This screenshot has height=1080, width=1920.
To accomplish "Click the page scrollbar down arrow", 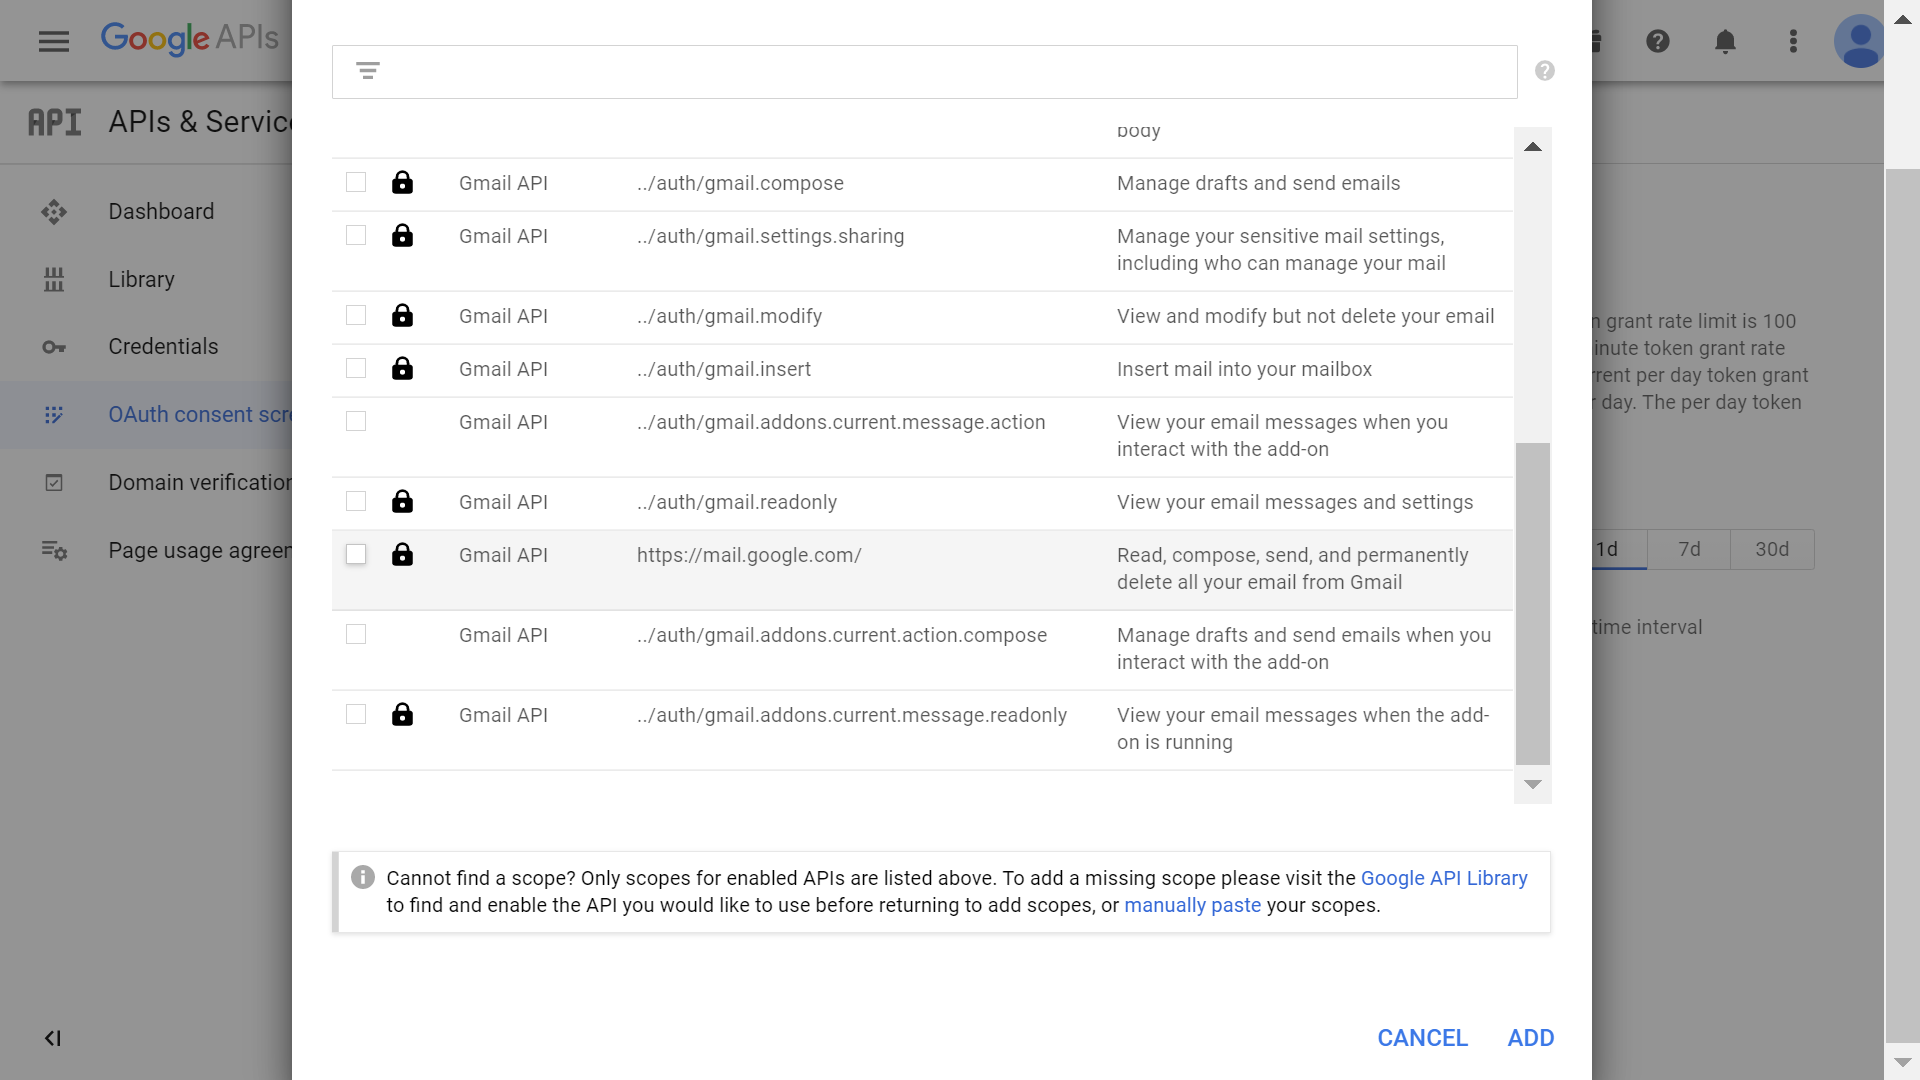I will pyautogui.click(x=1902, y=1062).
